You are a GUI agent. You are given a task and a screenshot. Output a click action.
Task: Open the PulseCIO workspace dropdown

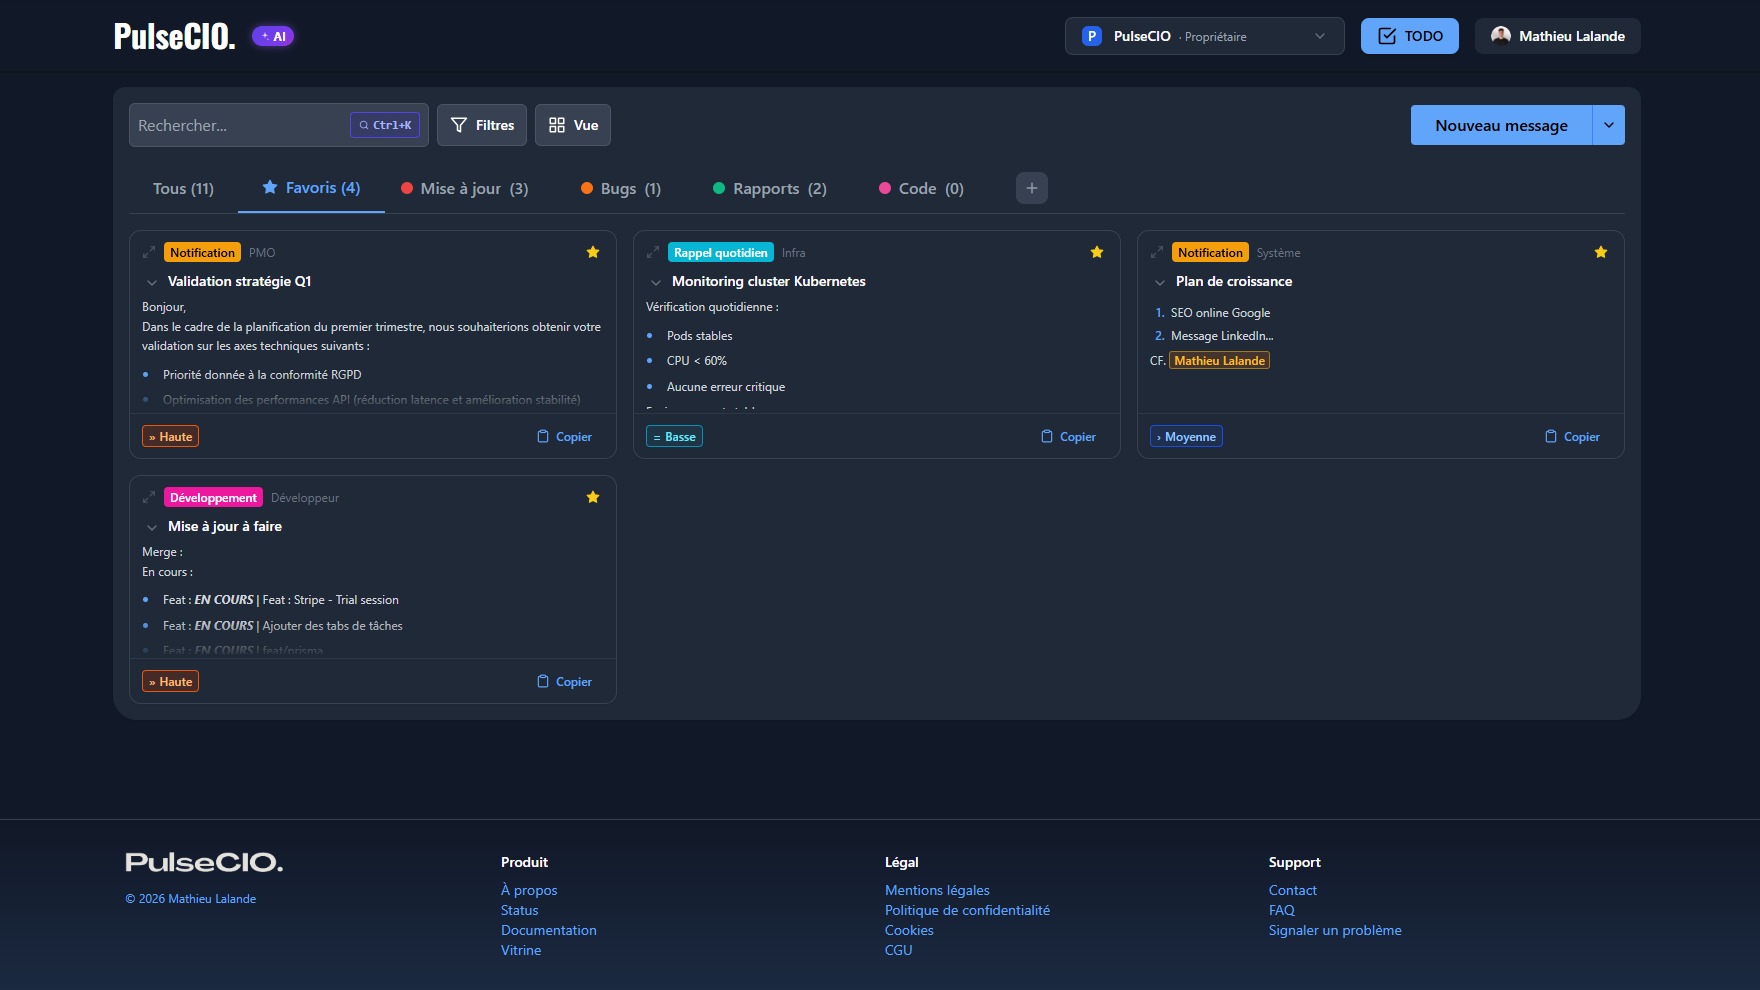pyautogui.click(x=1204, y=36)
